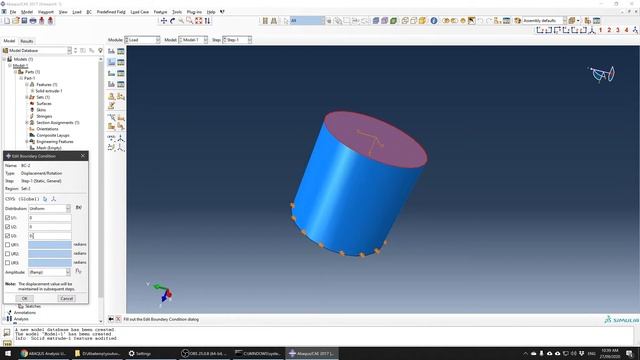This screenshot has height=360, width=640.
Task: Open the Load Manager icon
Action: click(121, 51)
